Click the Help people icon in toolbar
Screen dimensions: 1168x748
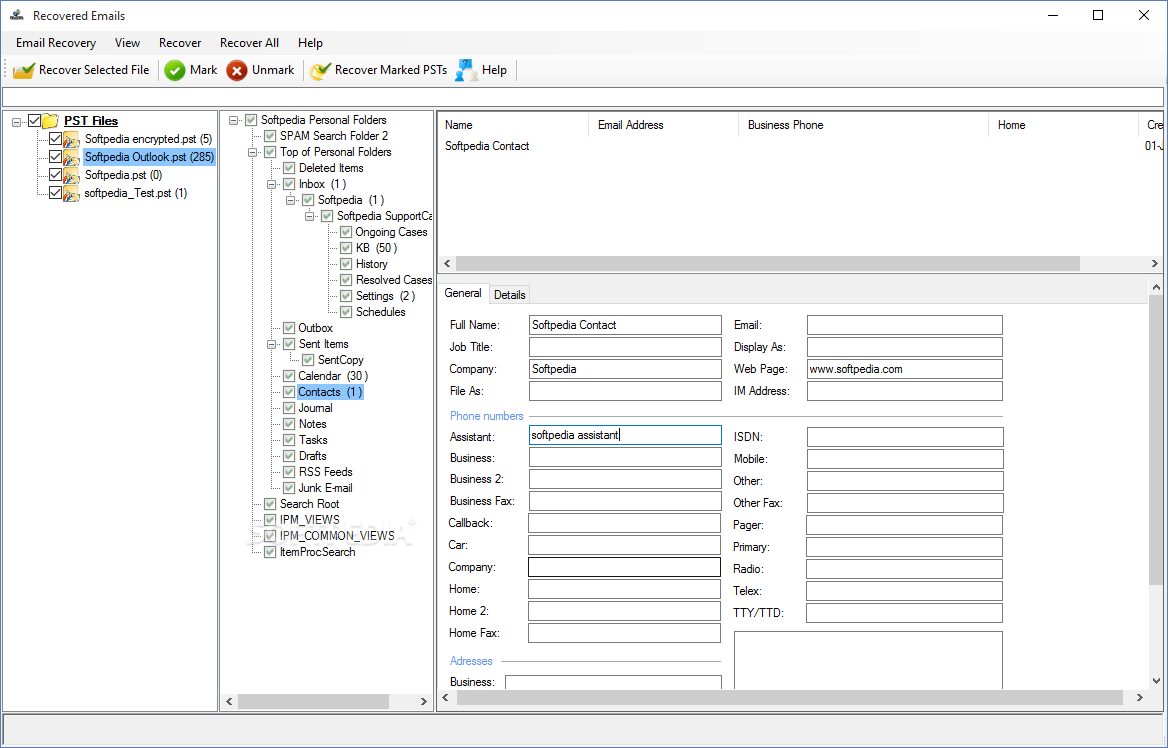click(466, 70)
